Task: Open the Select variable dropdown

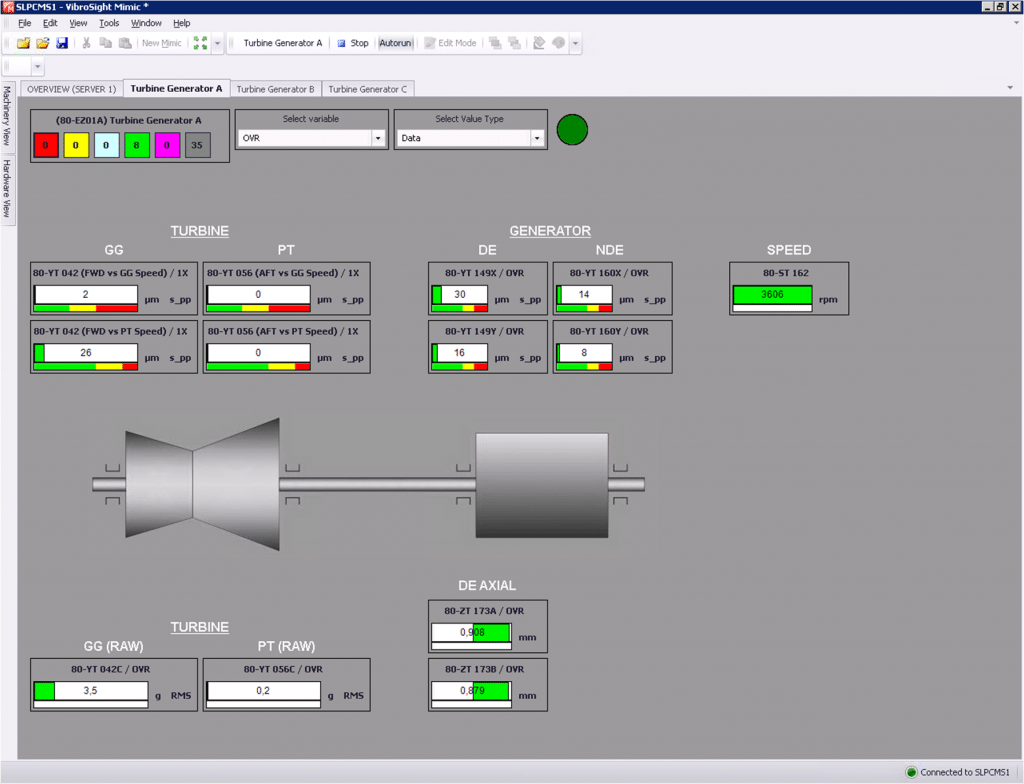Action: point(378,138)
